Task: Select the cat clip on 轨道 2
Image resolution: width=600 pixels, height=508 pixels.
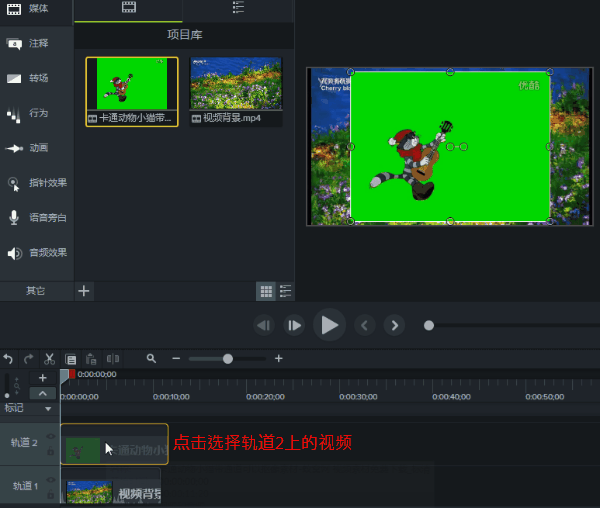Action: click(x=114, y=444)
